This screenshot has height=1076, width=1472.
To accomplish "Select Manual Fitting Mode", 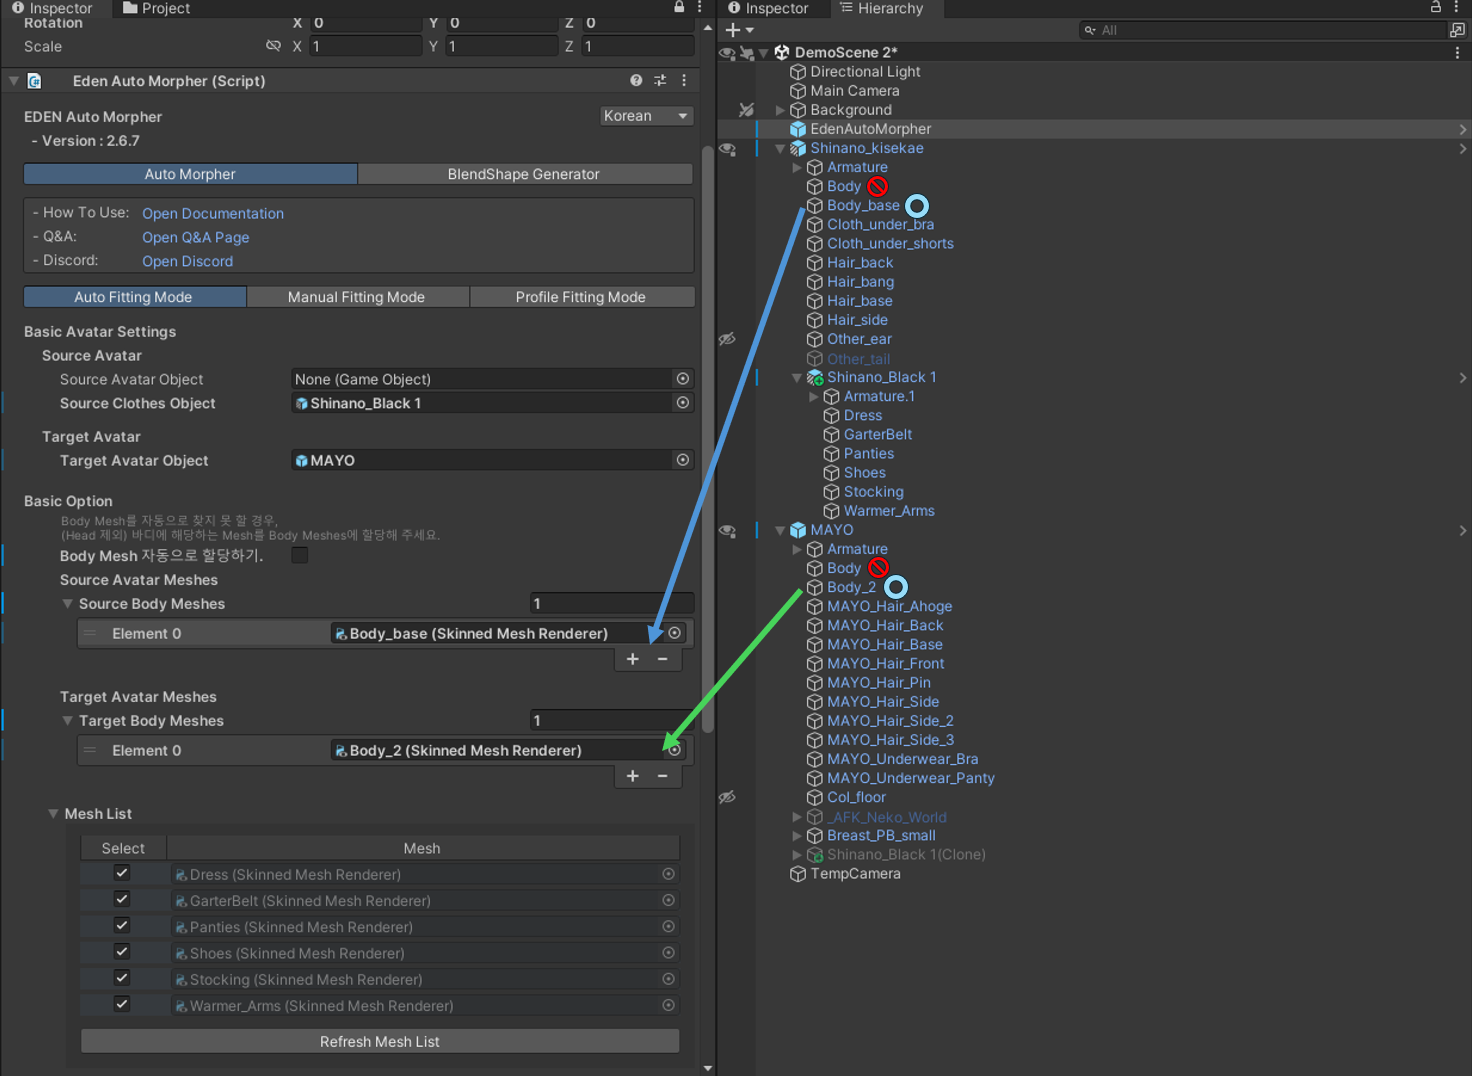I will [357, 297].
